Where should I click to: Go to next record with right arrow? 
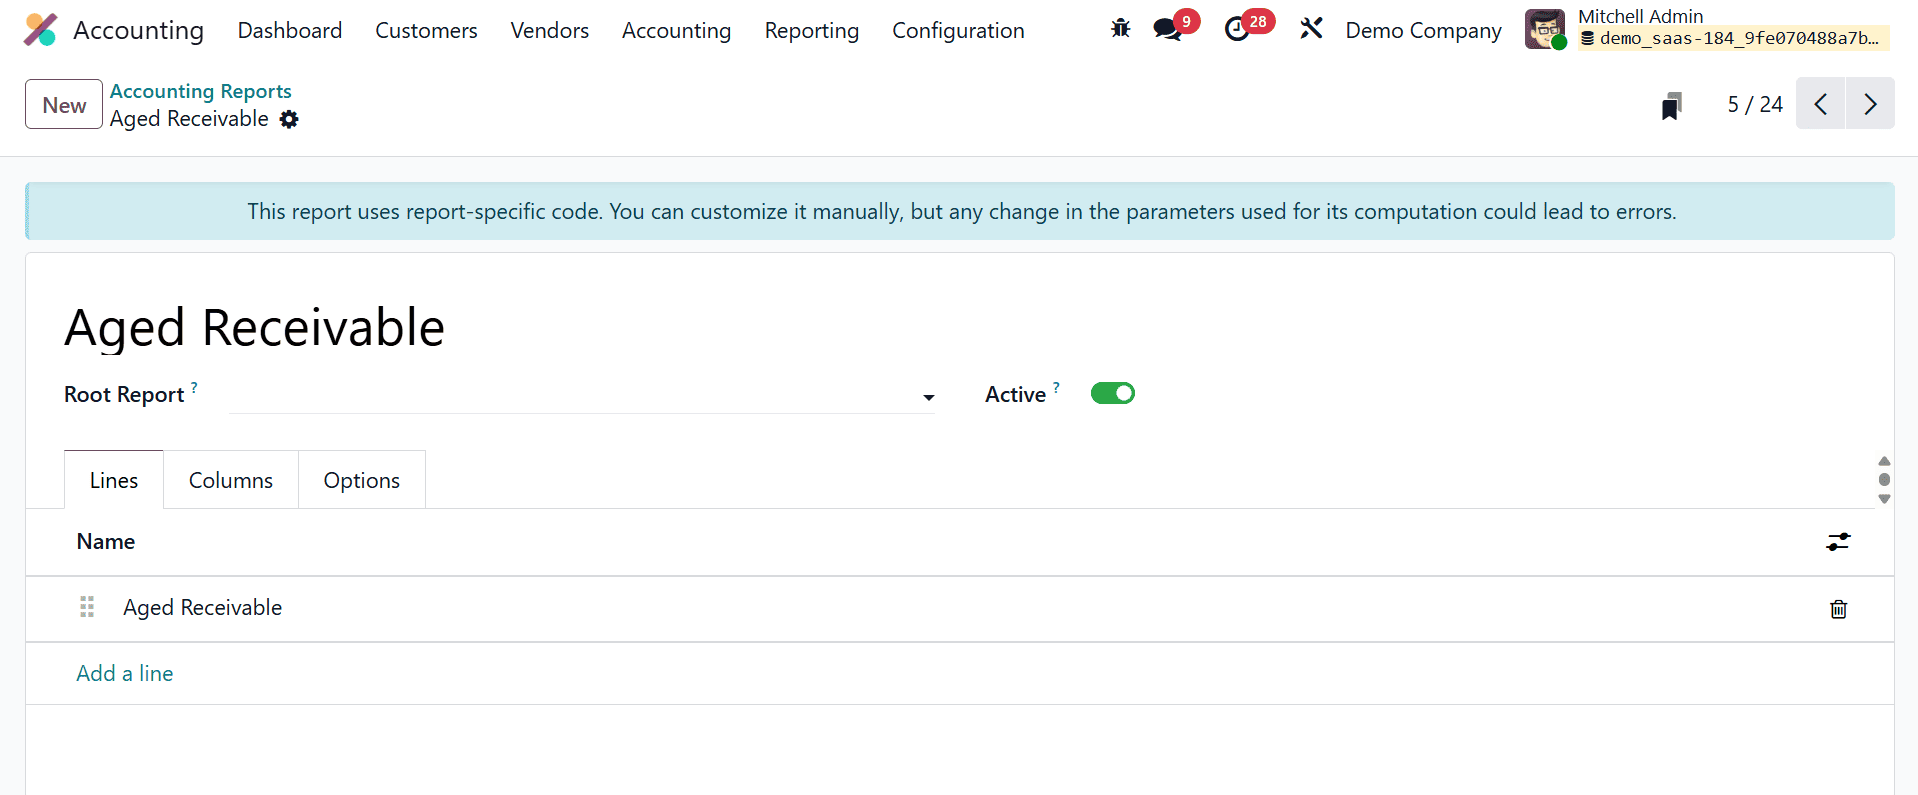1870,103
